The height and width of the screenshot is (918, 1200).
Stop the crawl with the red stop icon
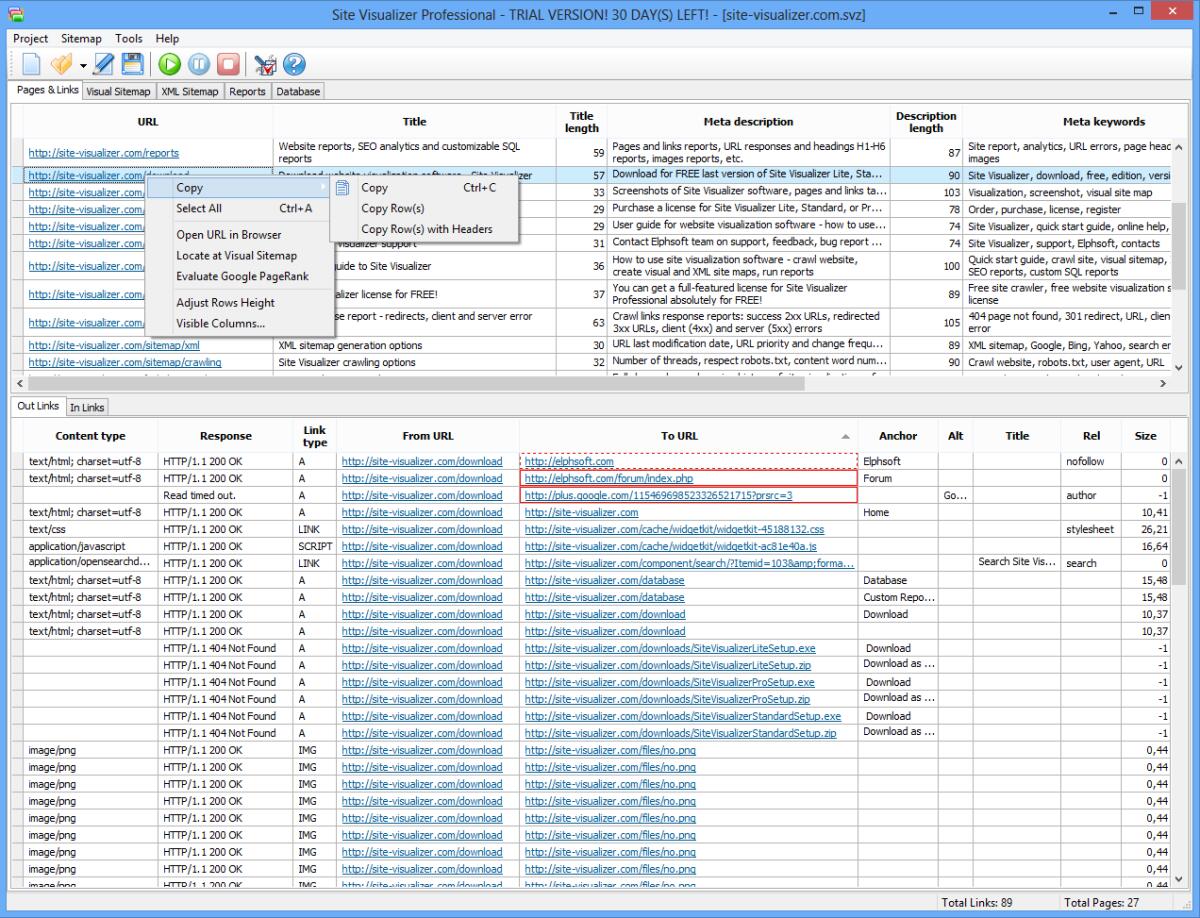(x=227, y=65)
